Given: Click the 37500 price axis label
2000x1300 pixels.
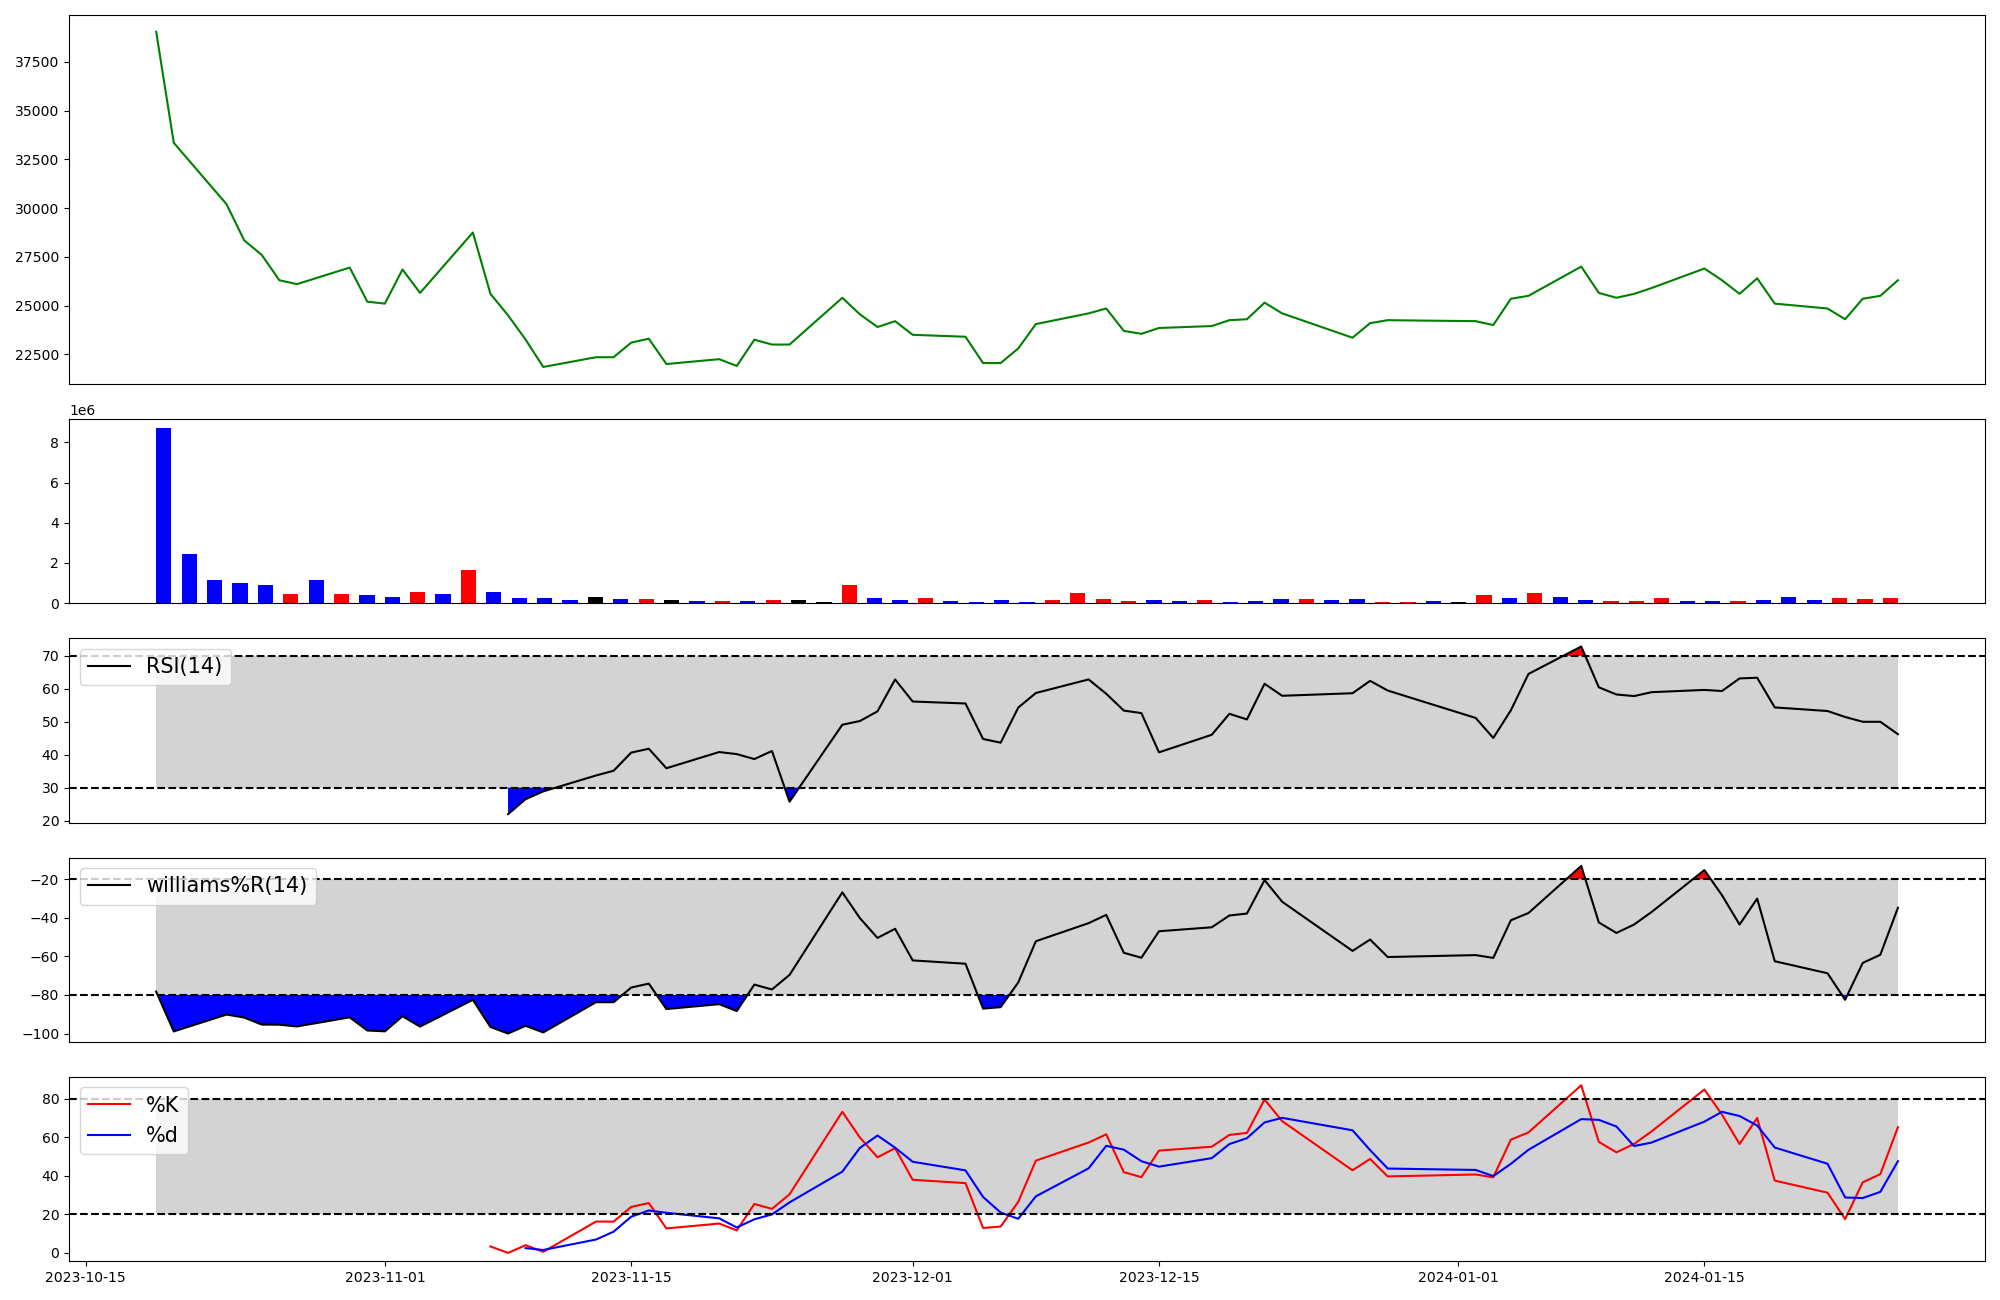Looking at the screenshot, I should pos(36,62).
